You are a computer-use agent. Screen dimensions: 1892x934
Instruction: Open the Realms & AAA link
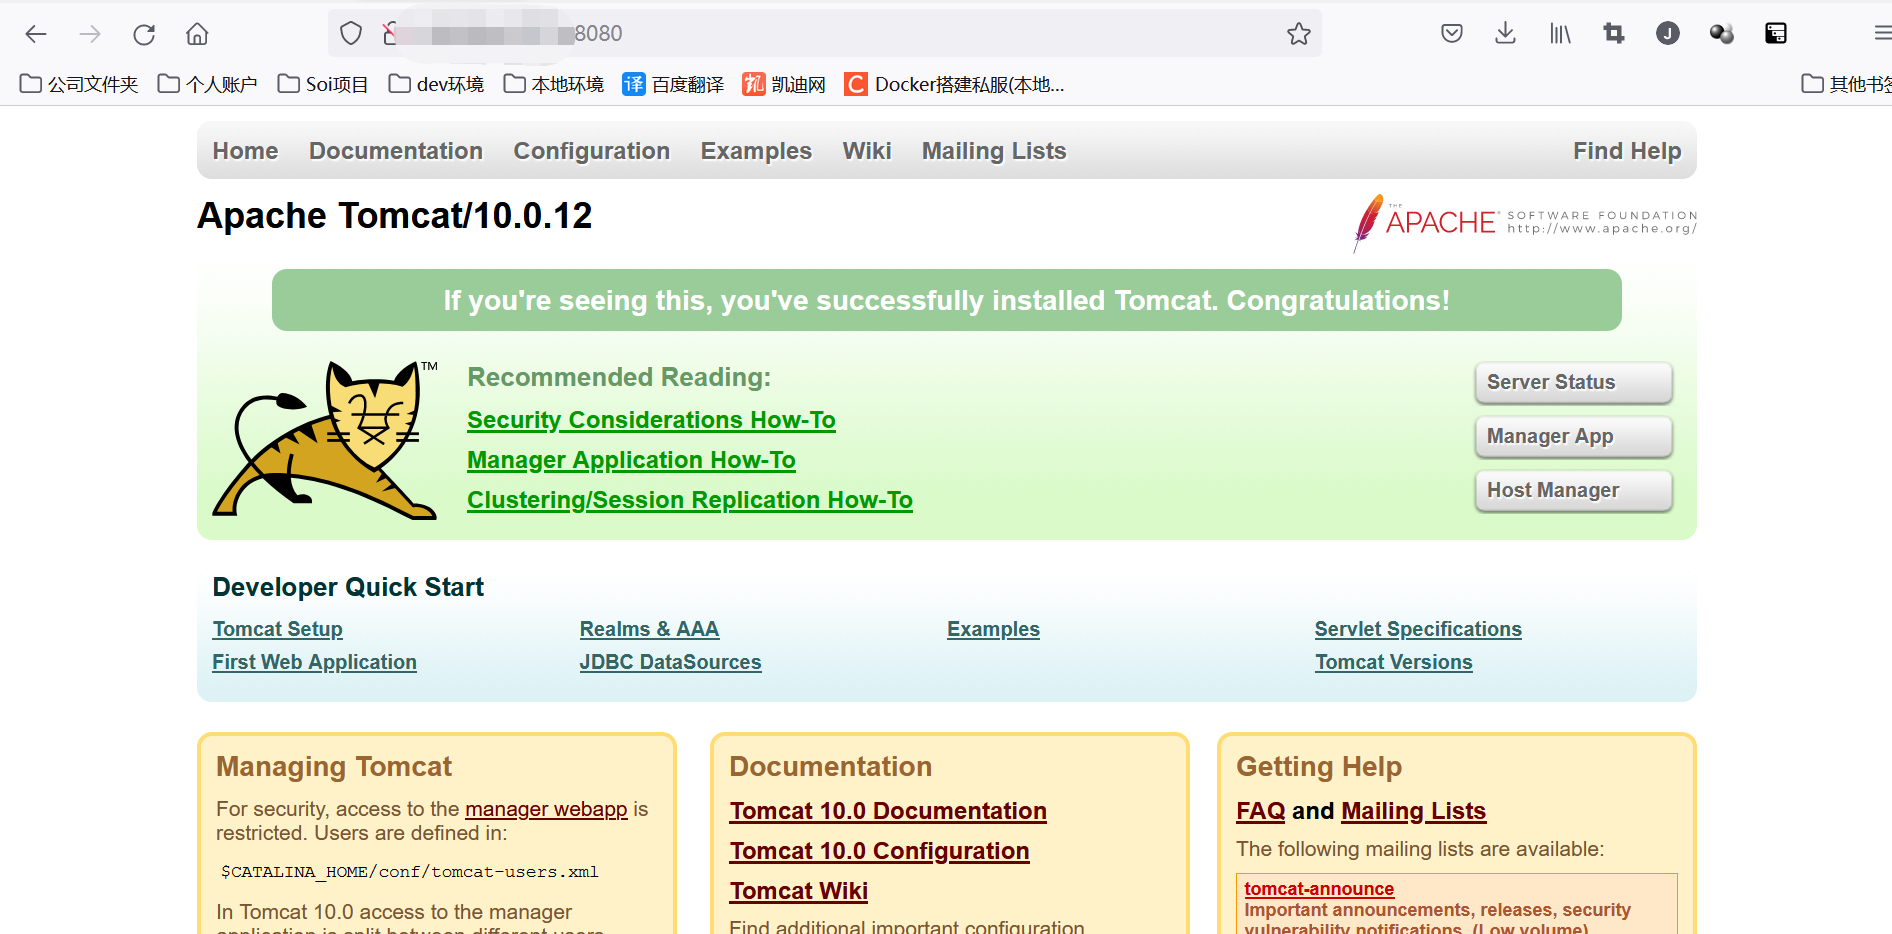tap(649, 629)
